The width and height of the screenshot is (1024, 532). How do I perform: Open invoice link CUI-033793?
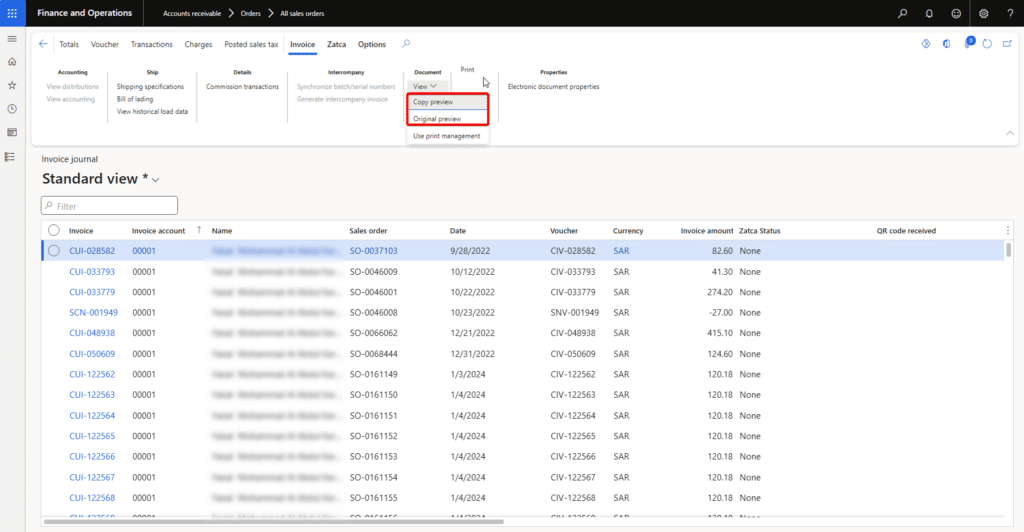(x=92, y=272)
